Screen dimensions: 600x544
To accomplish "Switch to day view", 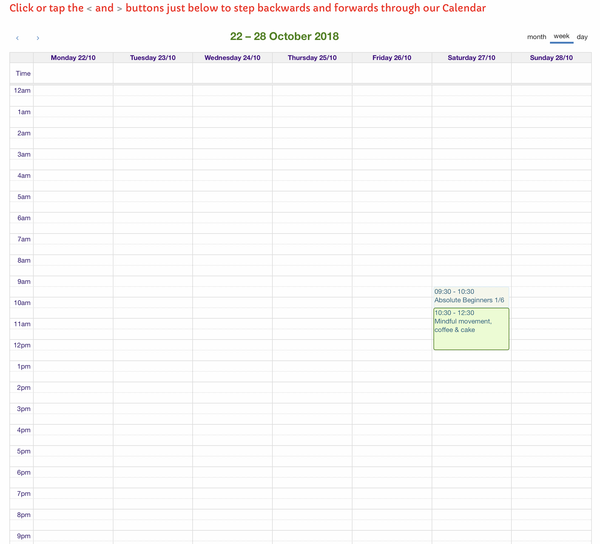I will pyautogui.click(x=582, y=37).
